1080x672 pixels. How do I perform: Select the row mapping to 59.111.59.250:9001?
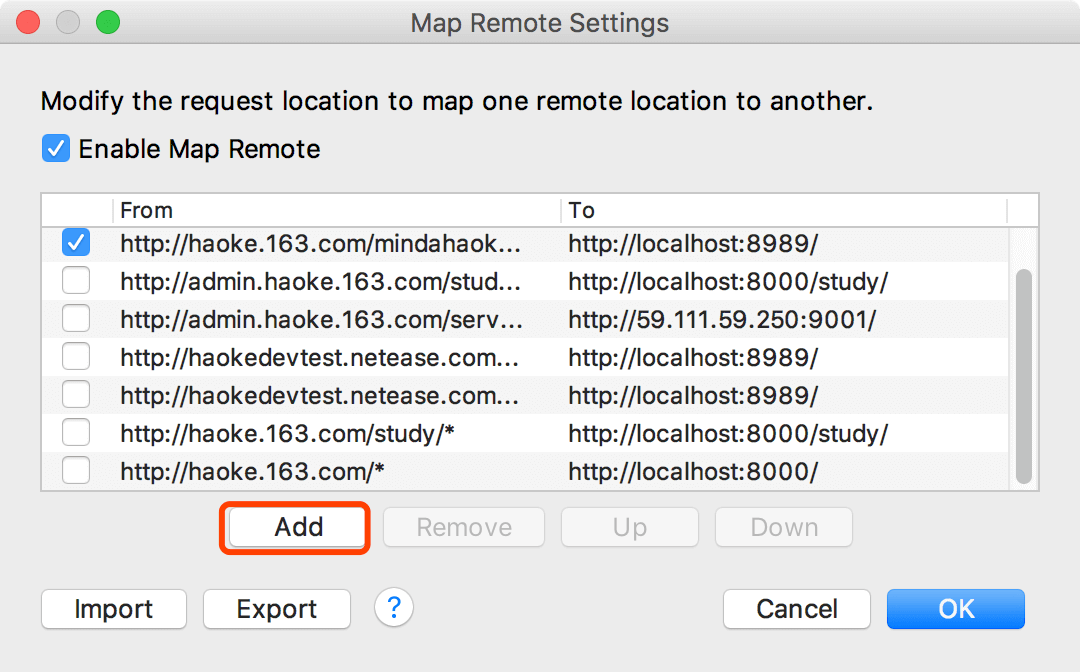tap(722, 320)
